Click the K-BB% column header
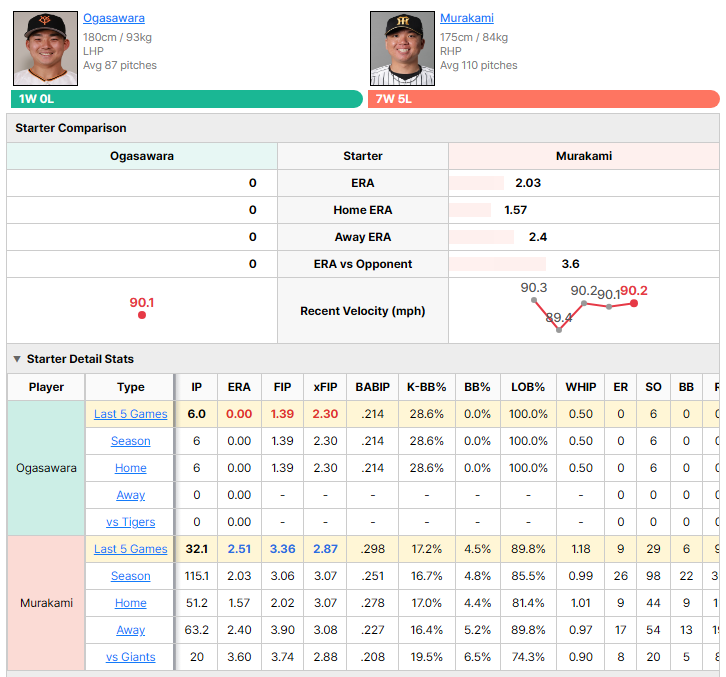The width and height of the screenshot is (726, 677). coord(426,387)
